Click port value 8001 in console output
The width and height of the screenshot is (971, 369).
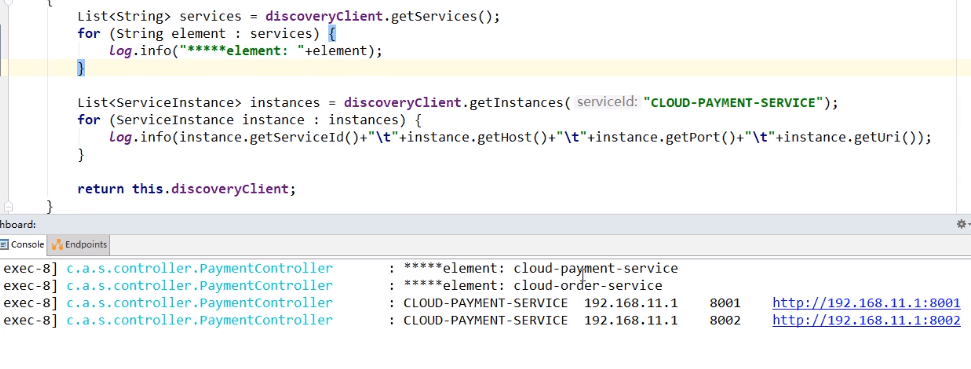(x=725, y=303)
